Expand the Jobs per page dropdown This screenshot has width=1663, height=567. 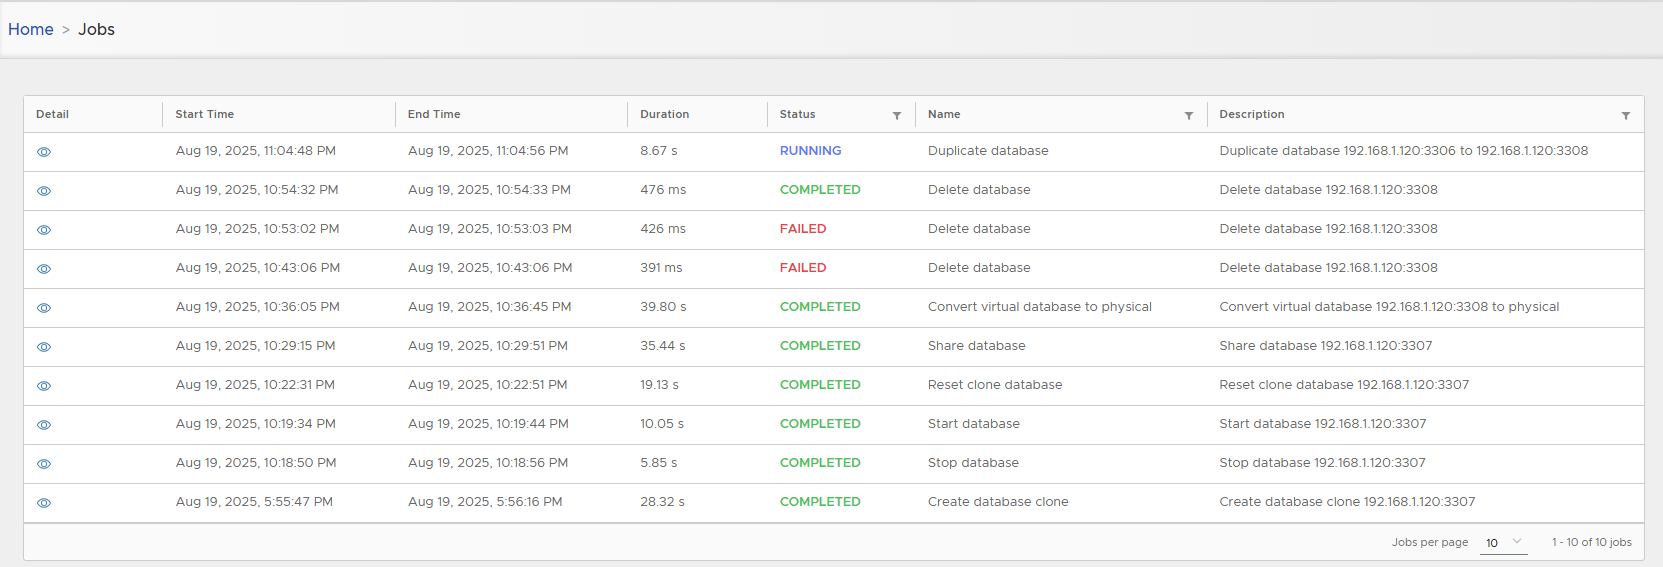coord(1503,542)
